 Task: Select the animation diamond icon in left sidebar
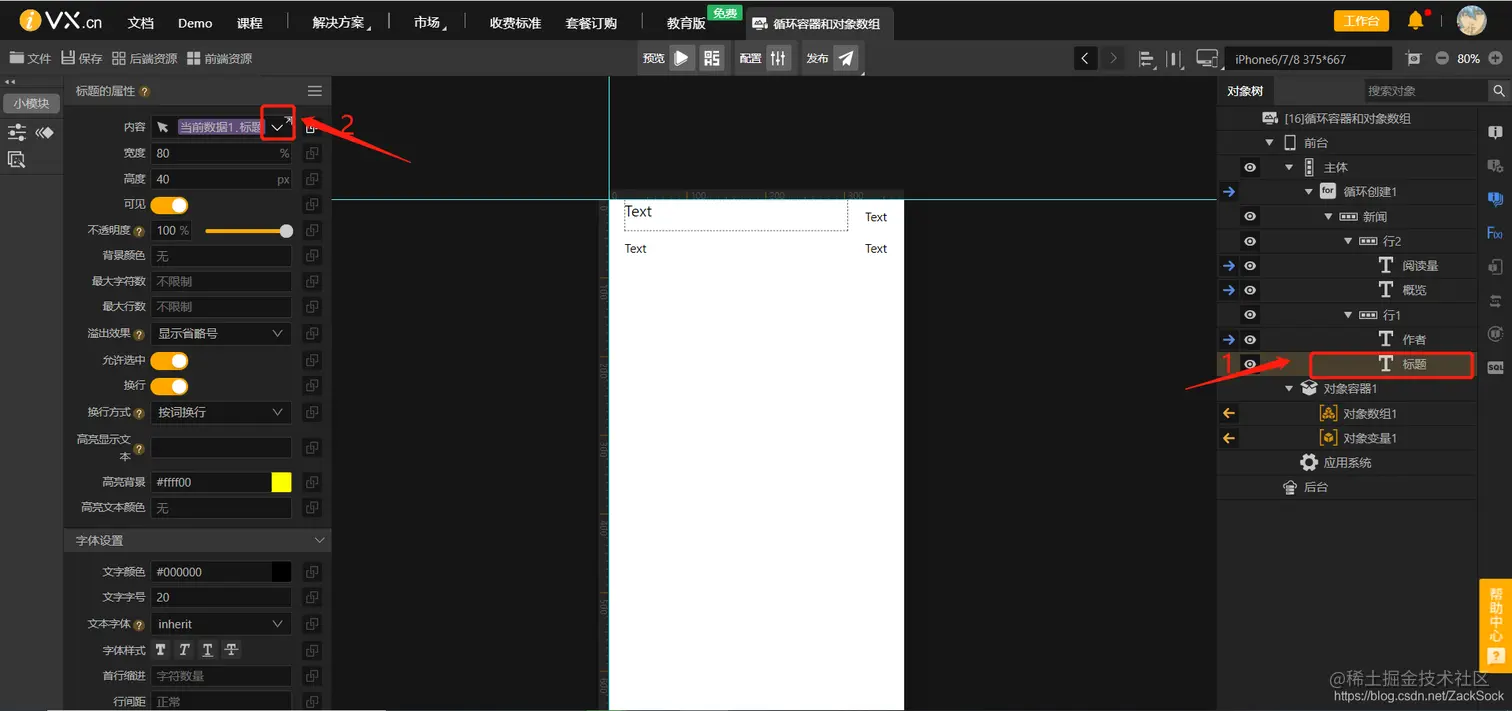[x=44, y=132]
